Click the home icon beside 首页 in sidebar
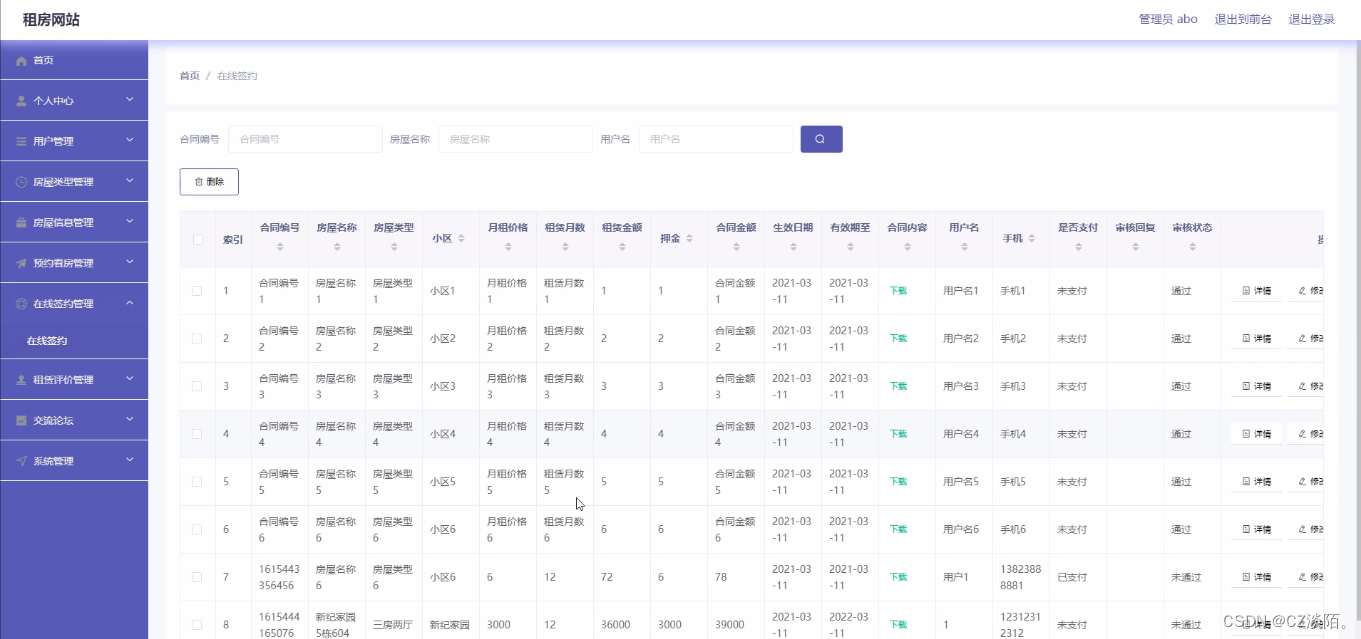The width and height of the screenshot is (1361, 639). [22, 61]
